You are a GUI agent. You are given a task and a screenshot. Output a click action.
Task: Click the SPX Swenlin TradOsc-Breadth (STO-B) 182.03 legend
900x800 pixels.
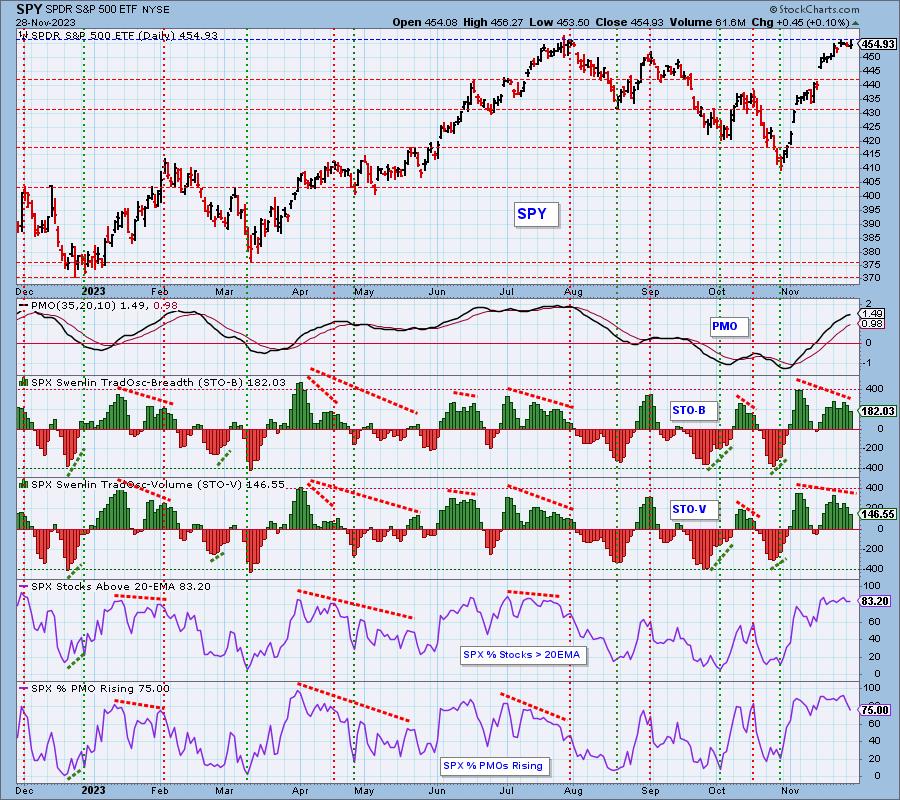pos(158,382)
